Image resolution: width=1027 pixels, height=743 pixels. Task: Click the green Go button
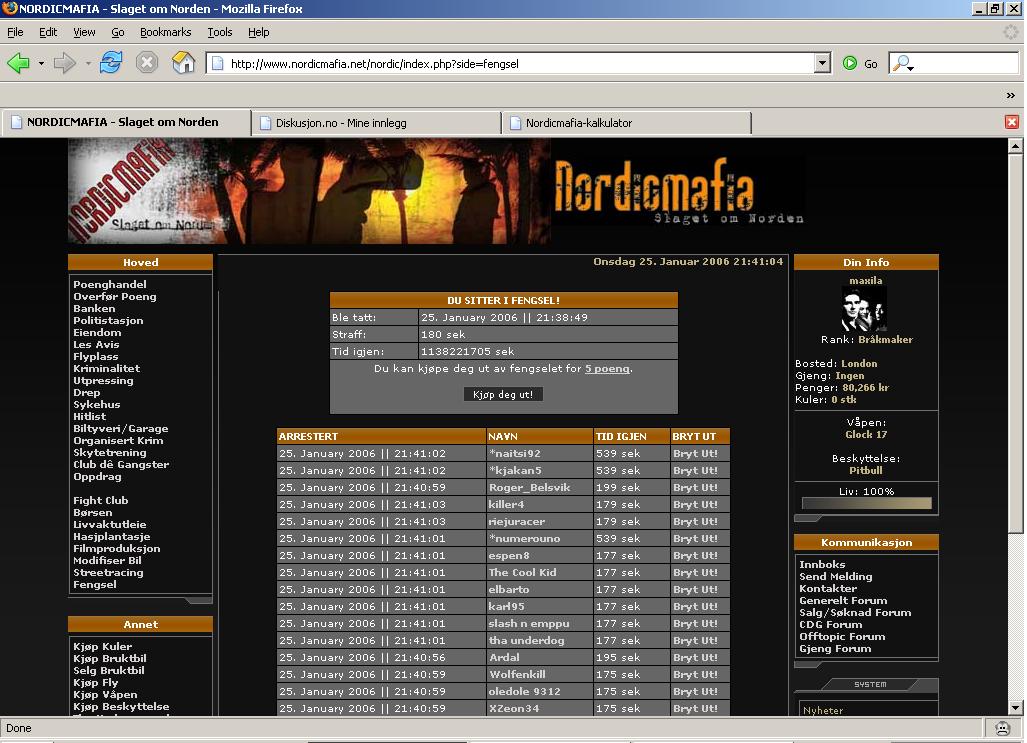click(x=861, y=64)
